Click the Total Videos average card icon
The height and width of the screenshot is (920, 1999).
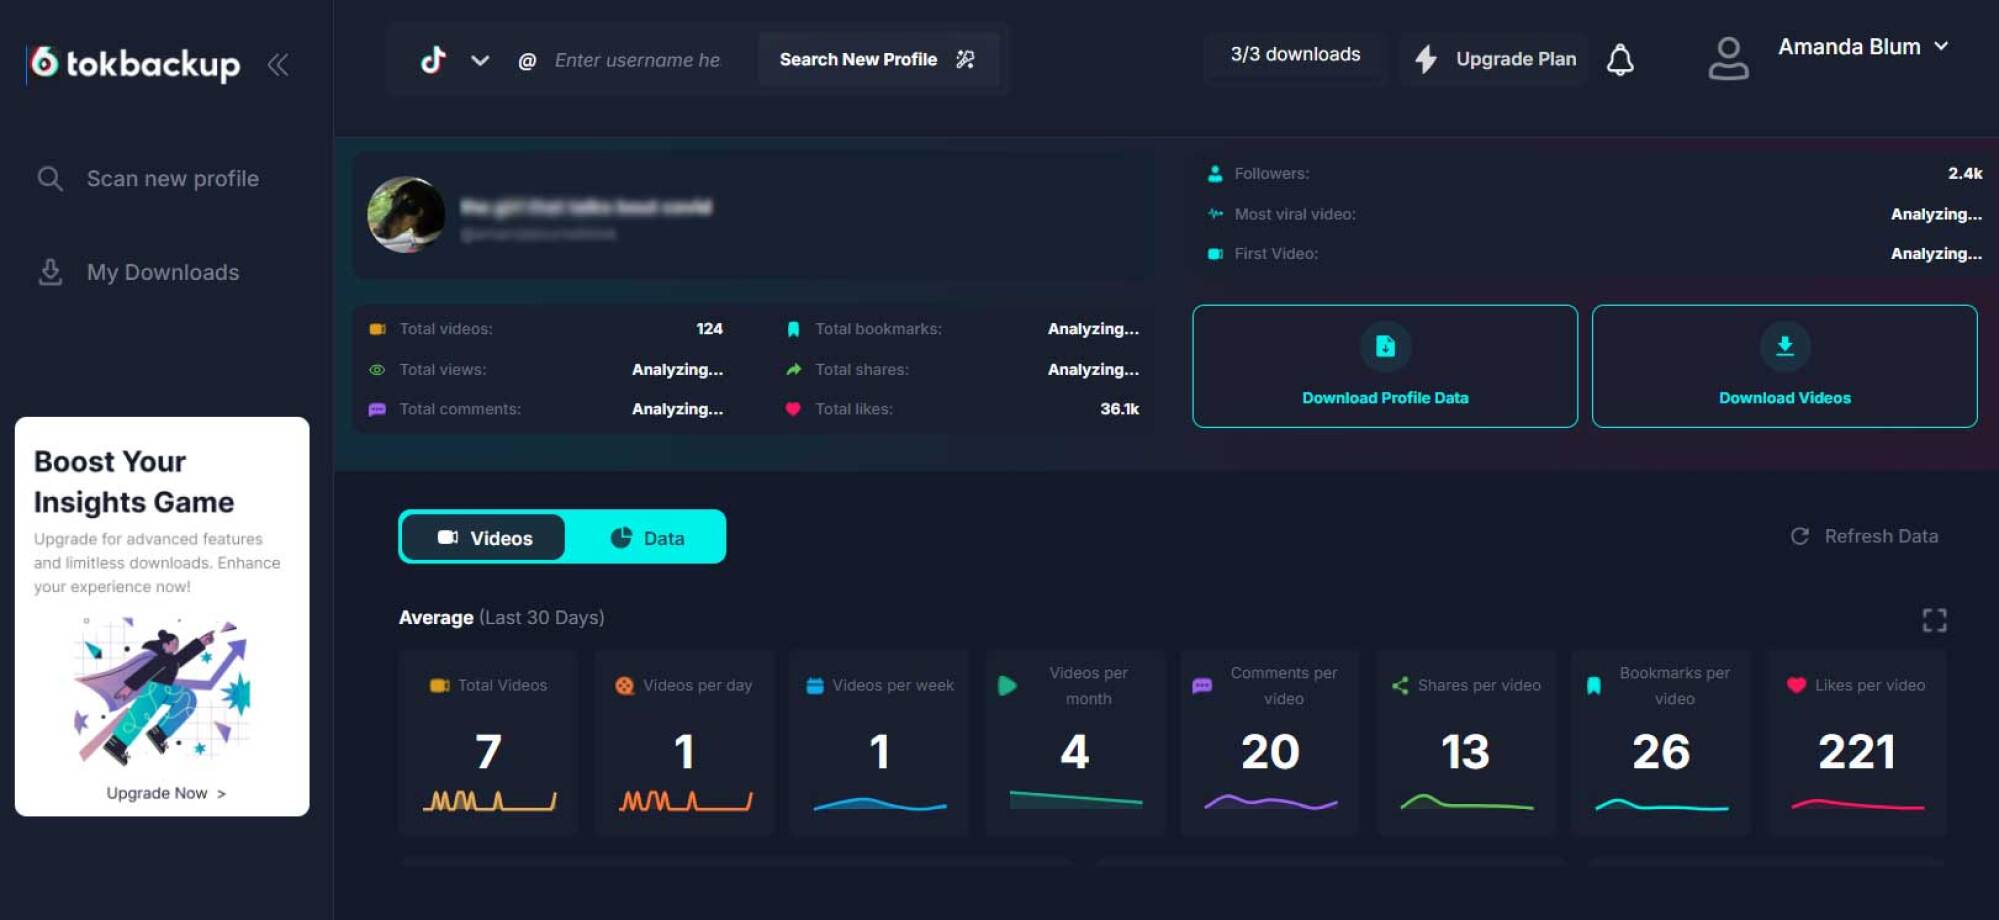pos(439,686)
